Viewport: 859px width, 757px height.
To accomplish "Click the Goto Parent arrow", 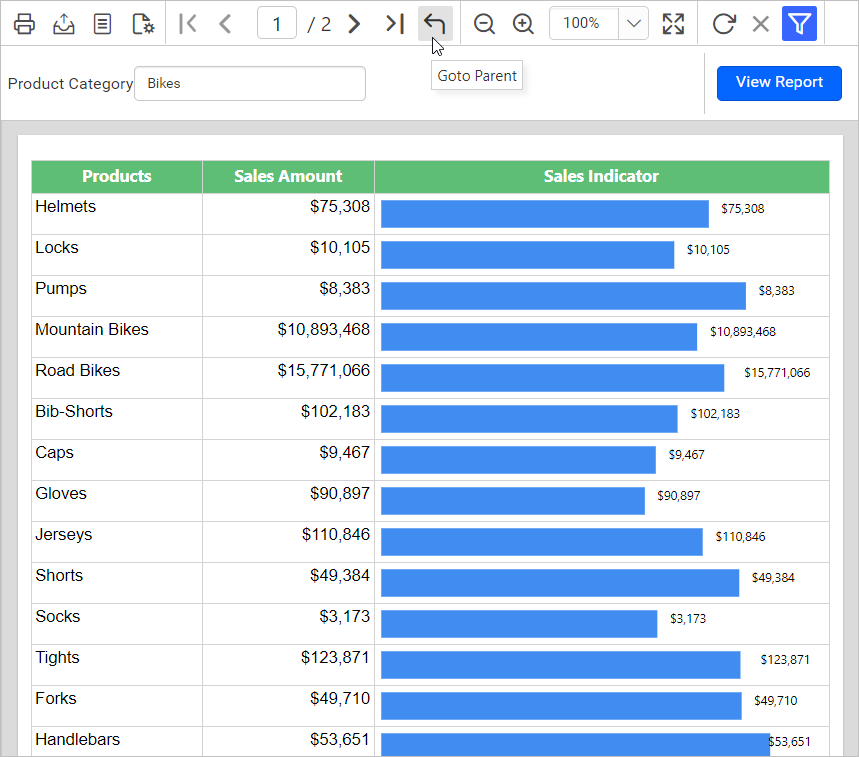I will (x=435, y=24).
